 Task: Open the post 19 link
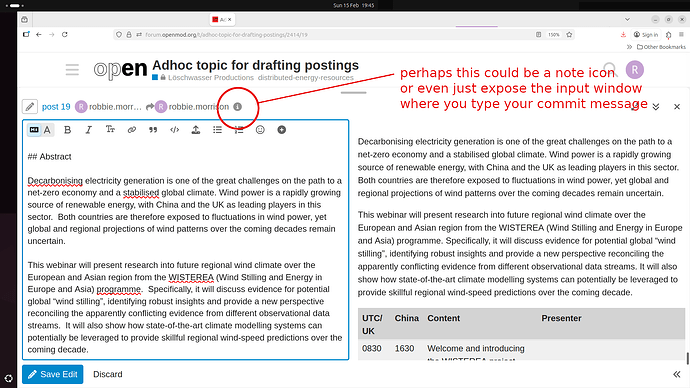(x=56, y=106)
